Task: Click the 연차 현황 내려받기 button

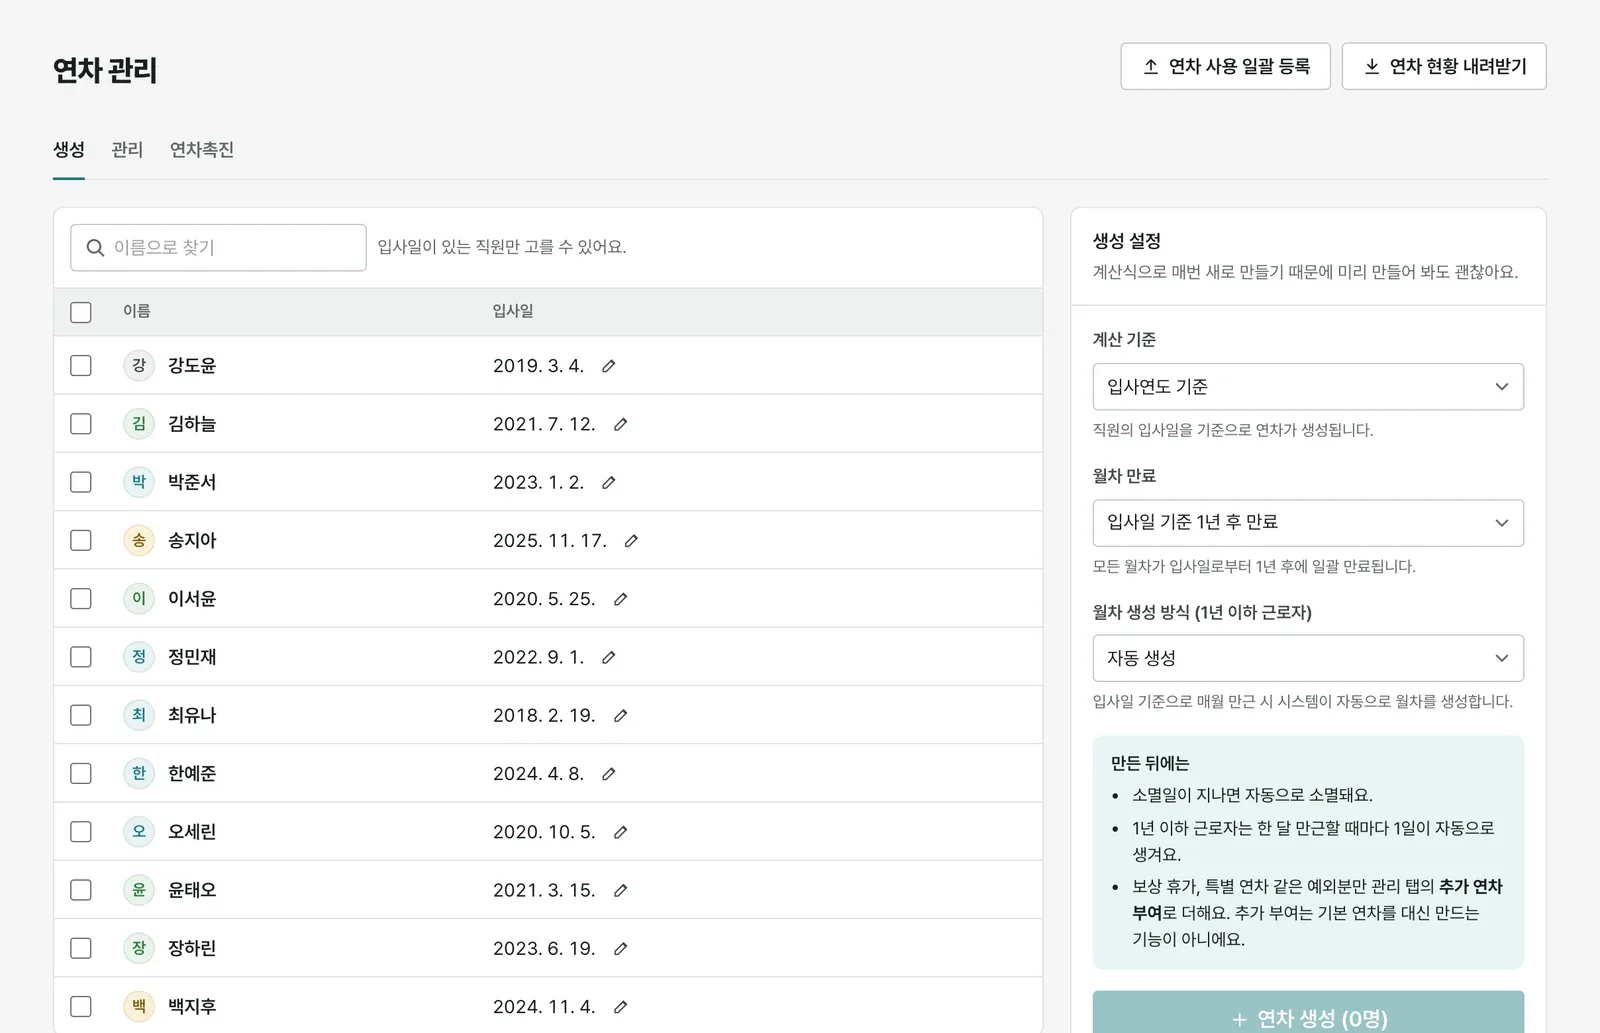Action: [x=1444, y=66]
